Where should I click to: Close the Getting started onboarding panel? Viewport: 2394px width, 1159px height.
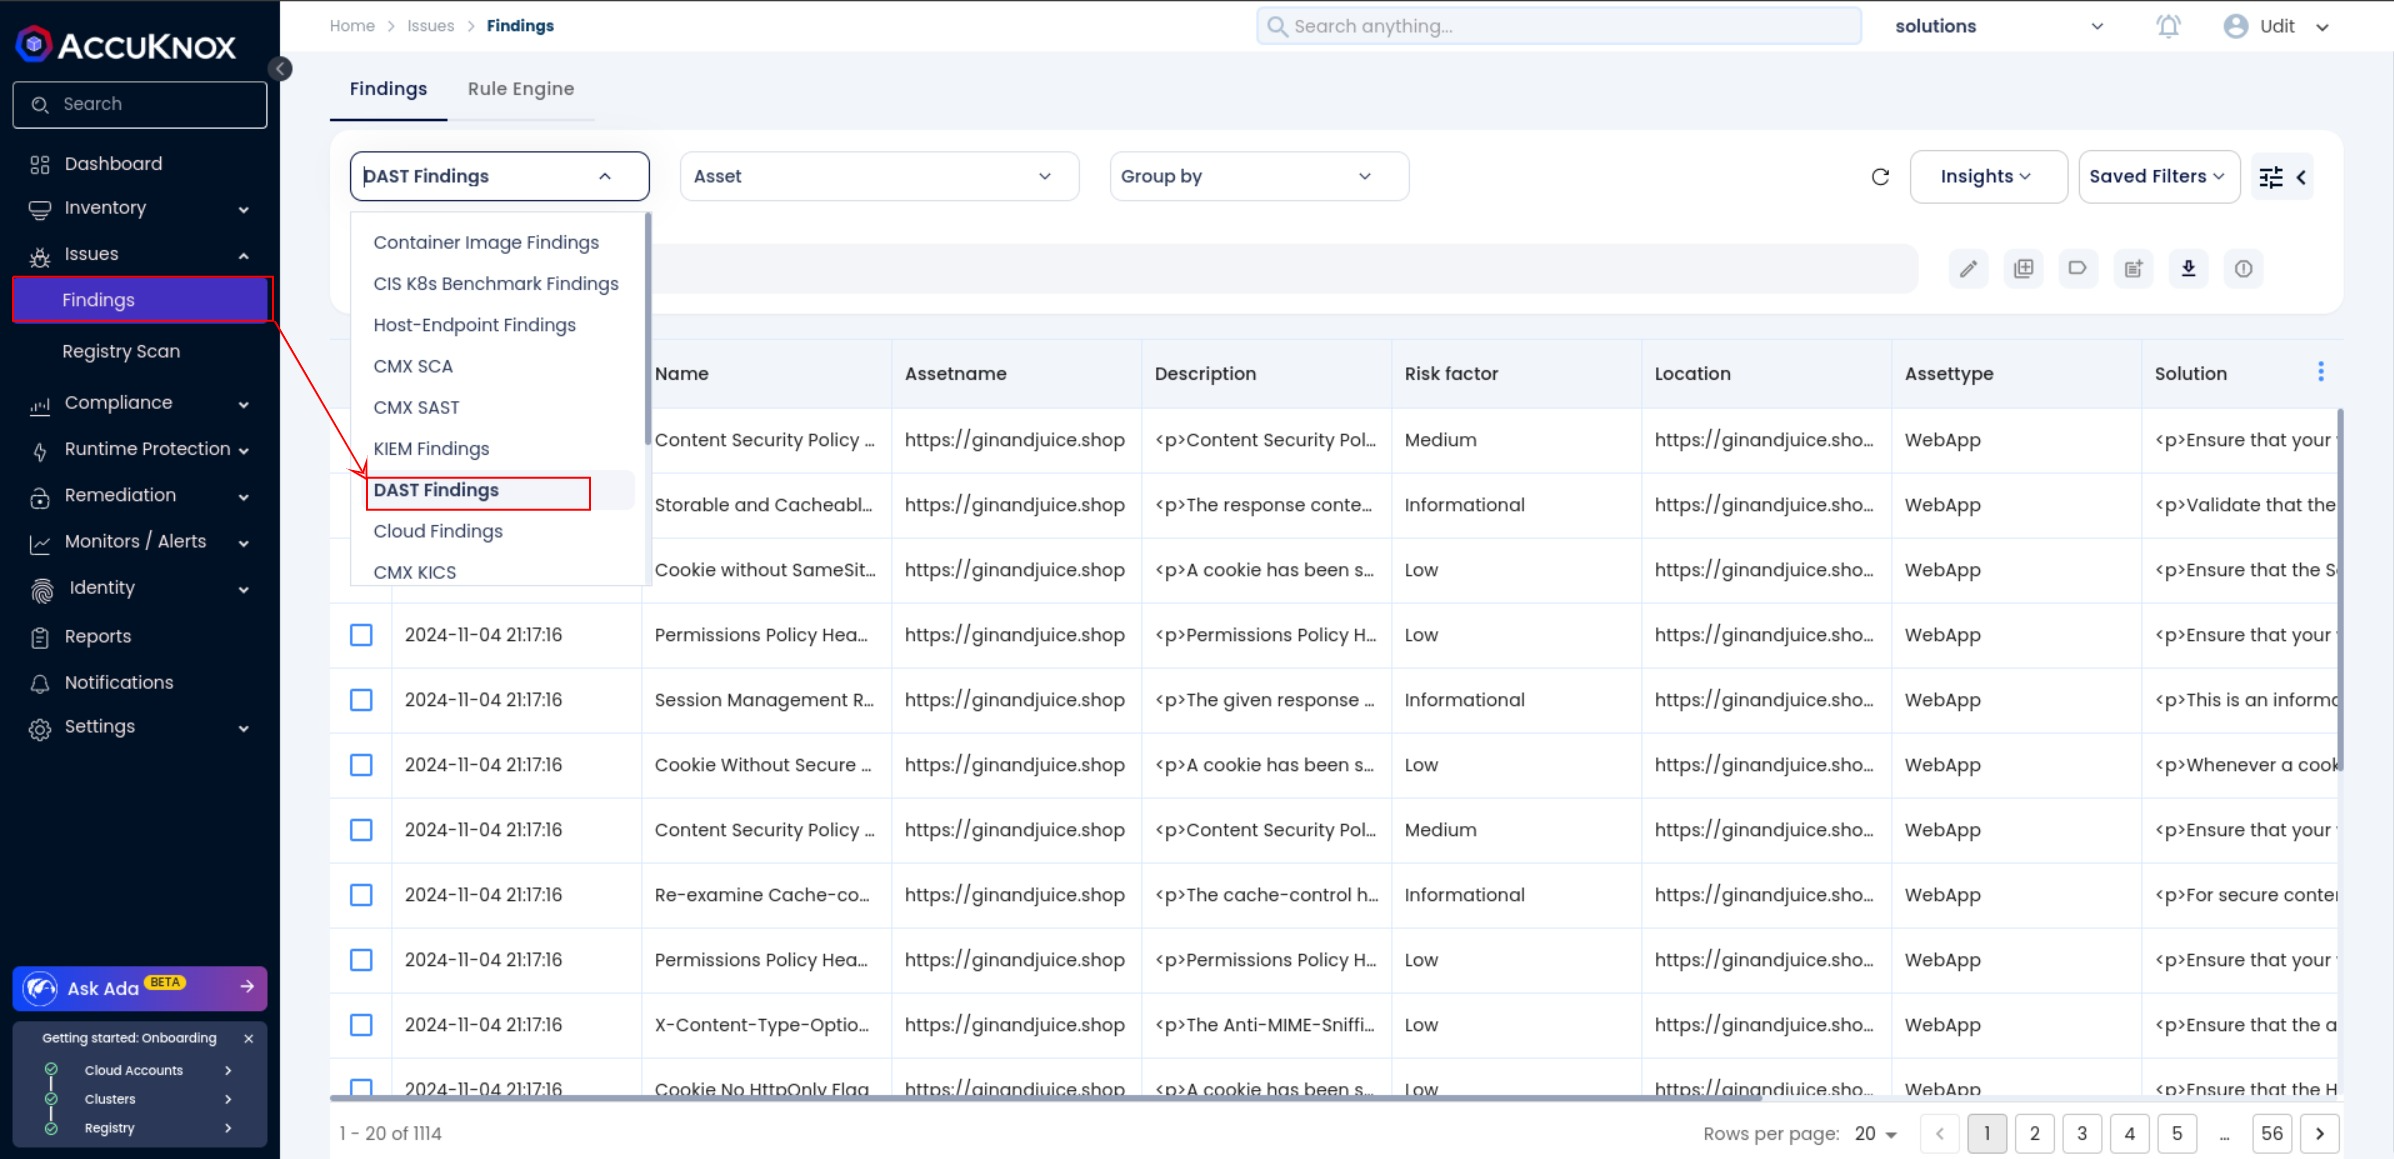(248, 1038)
